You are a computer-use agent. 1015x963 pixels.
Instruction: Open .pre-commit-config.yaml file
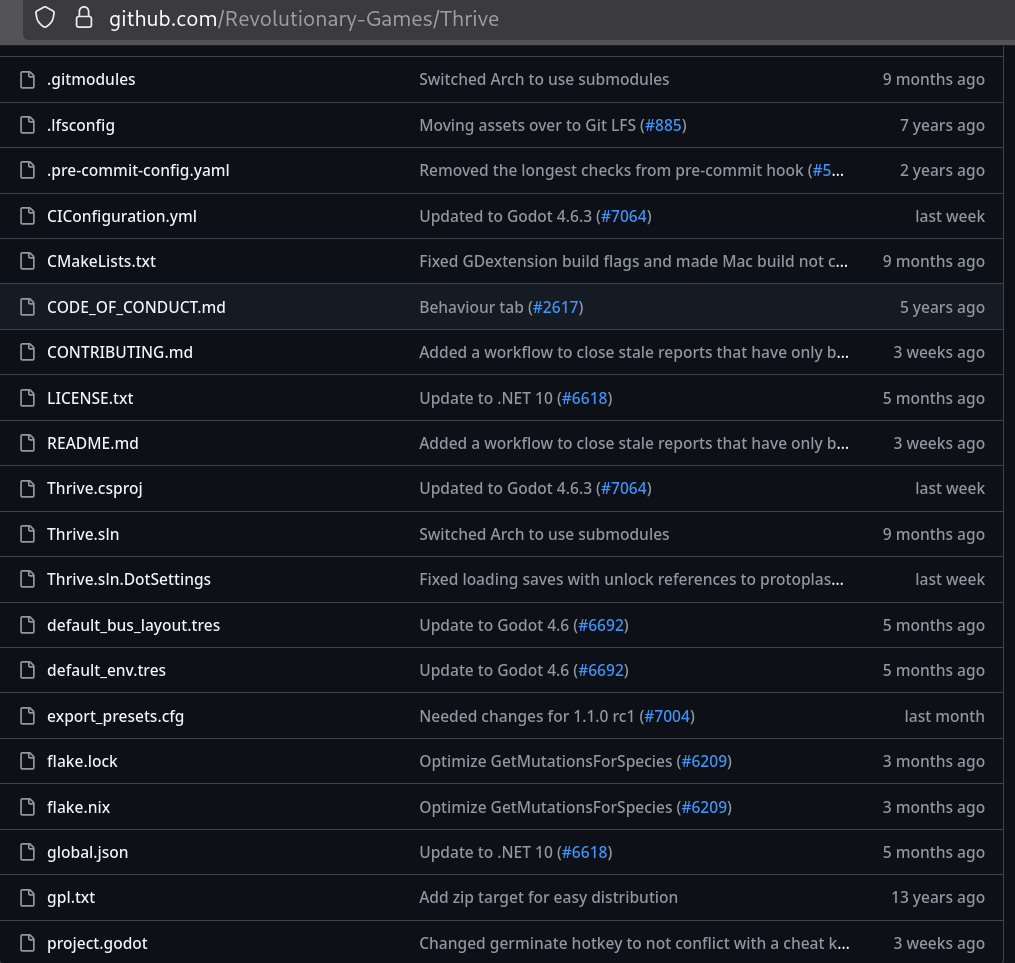[x=139, y=170]
